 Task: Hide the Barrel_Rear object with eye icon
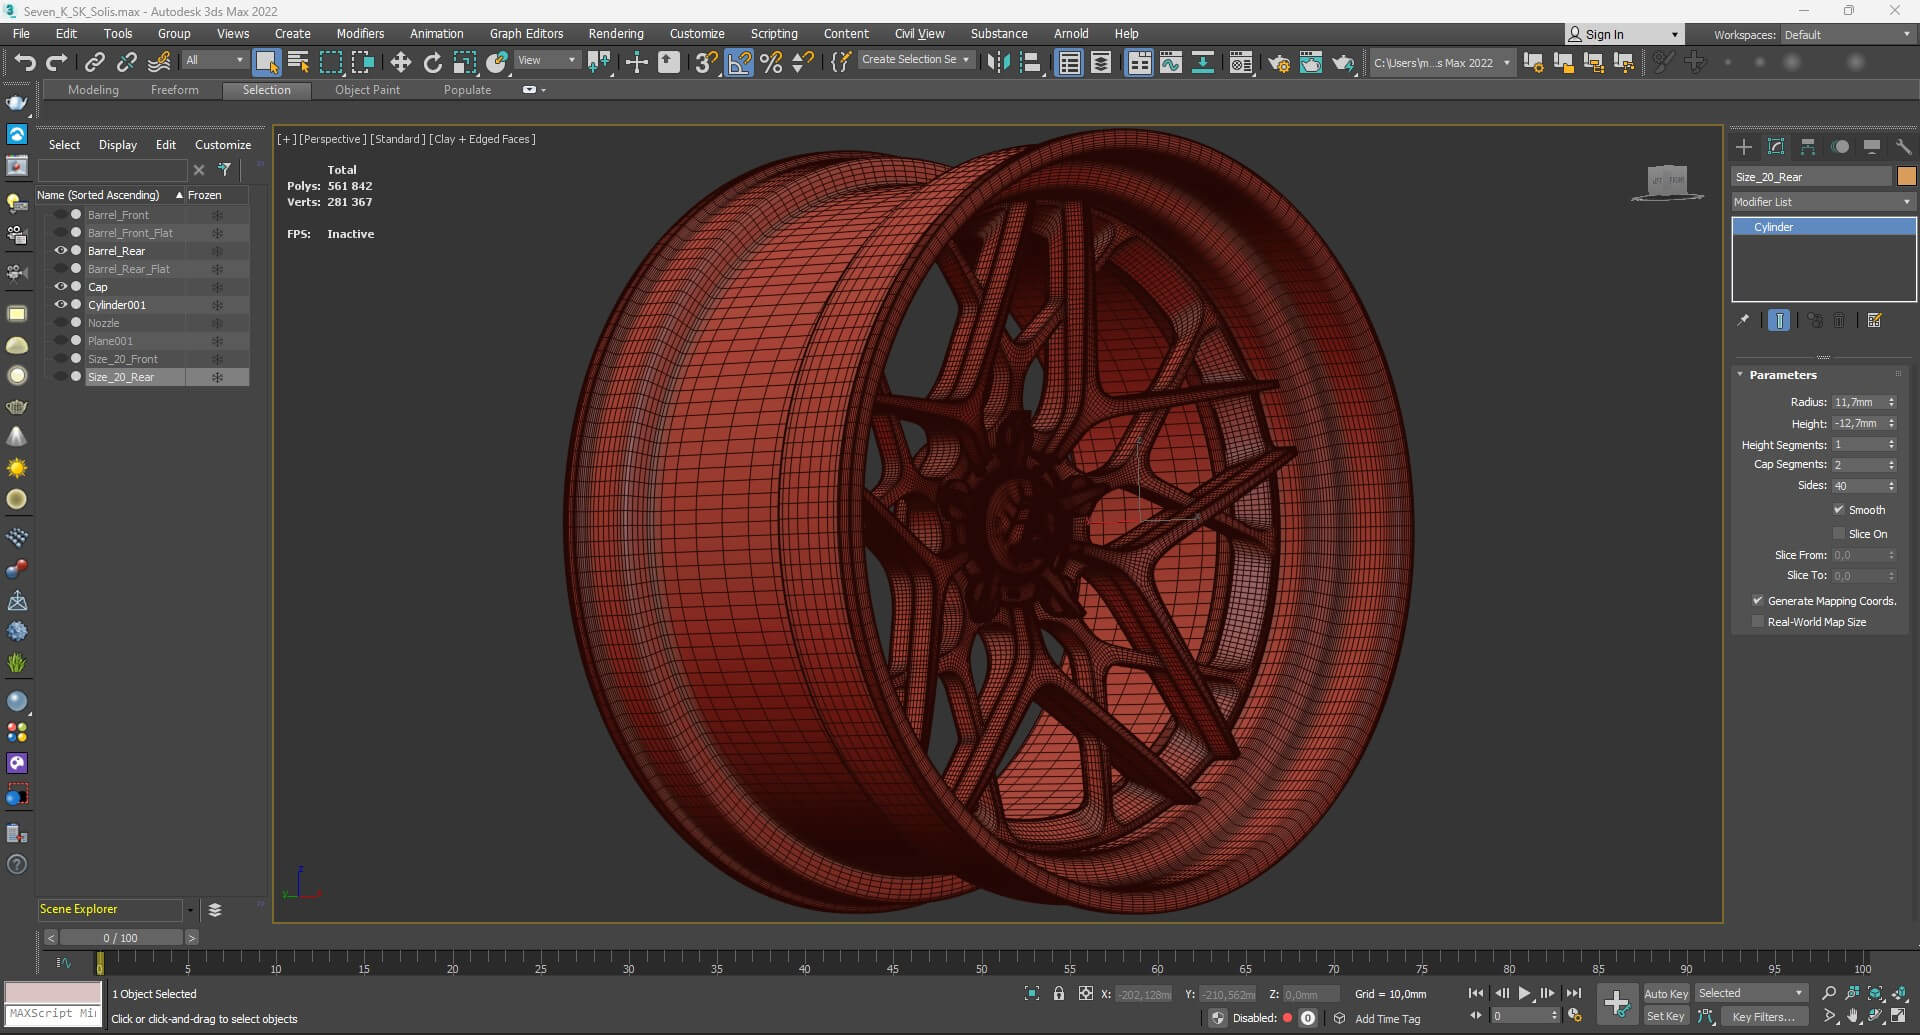pos(61,251)
